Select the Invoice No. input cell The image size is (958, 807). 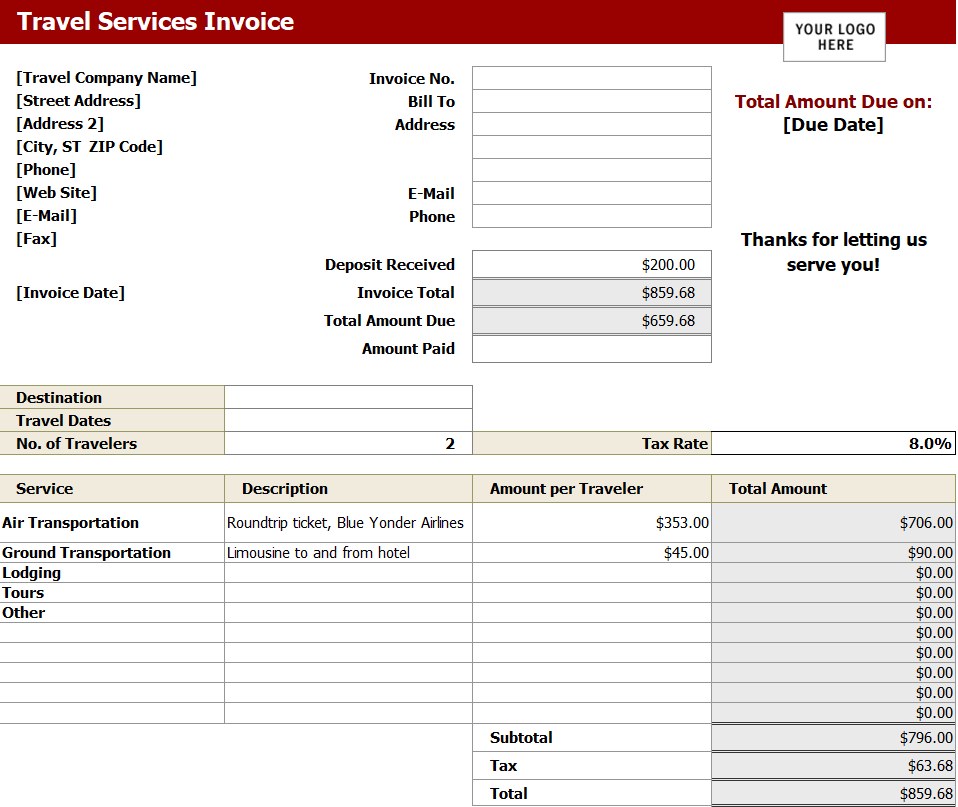click(591, 78)
